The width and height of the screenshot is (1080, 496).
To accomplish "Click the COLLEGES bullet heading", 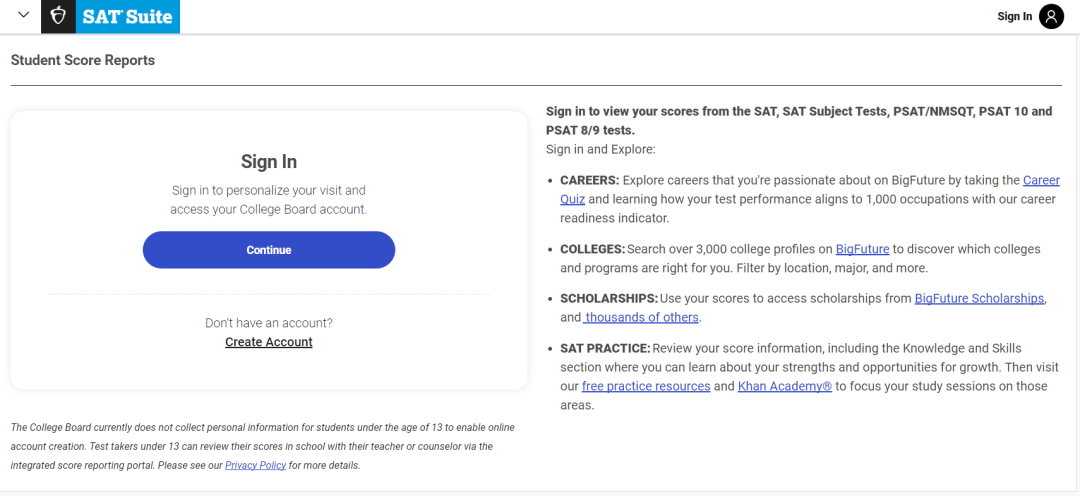I will coord(593,249).
